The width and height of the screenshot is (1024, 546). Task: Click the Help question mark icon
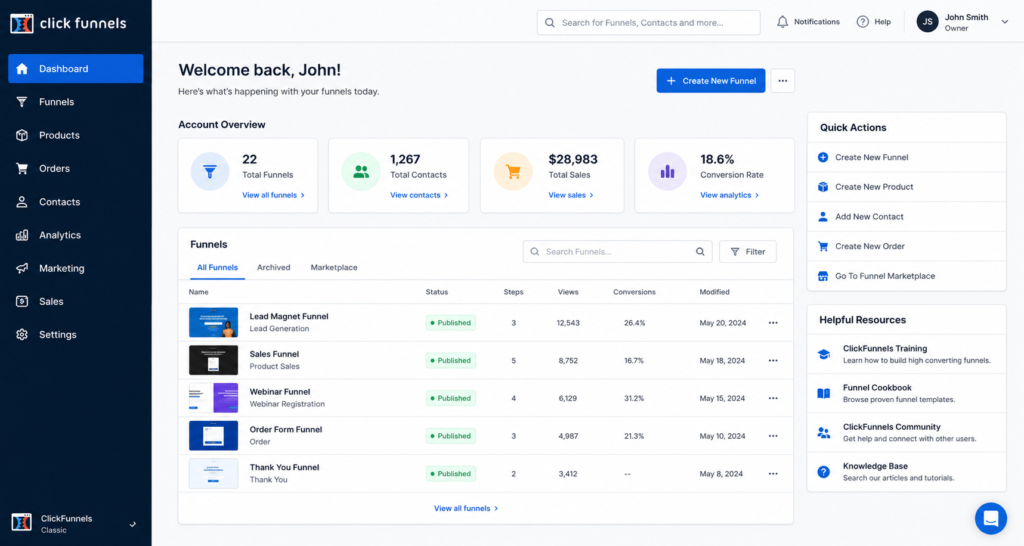tap(863, 22)
